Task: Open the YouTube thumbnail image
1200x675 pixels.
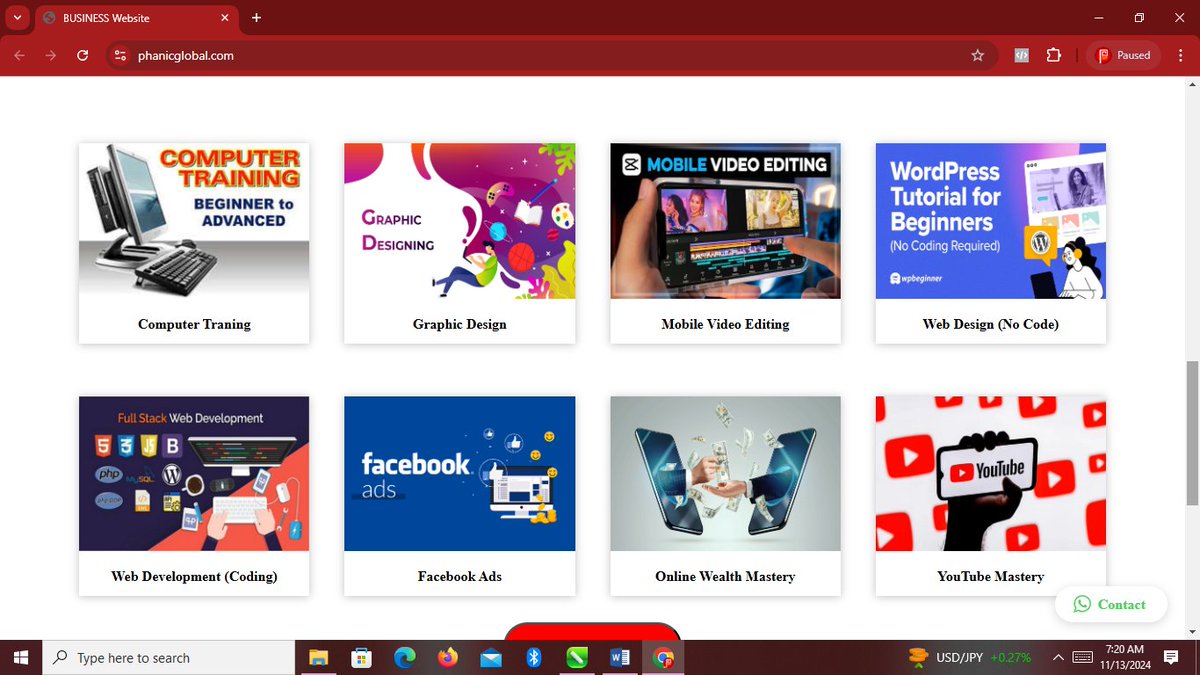Action: click(991, 474)
